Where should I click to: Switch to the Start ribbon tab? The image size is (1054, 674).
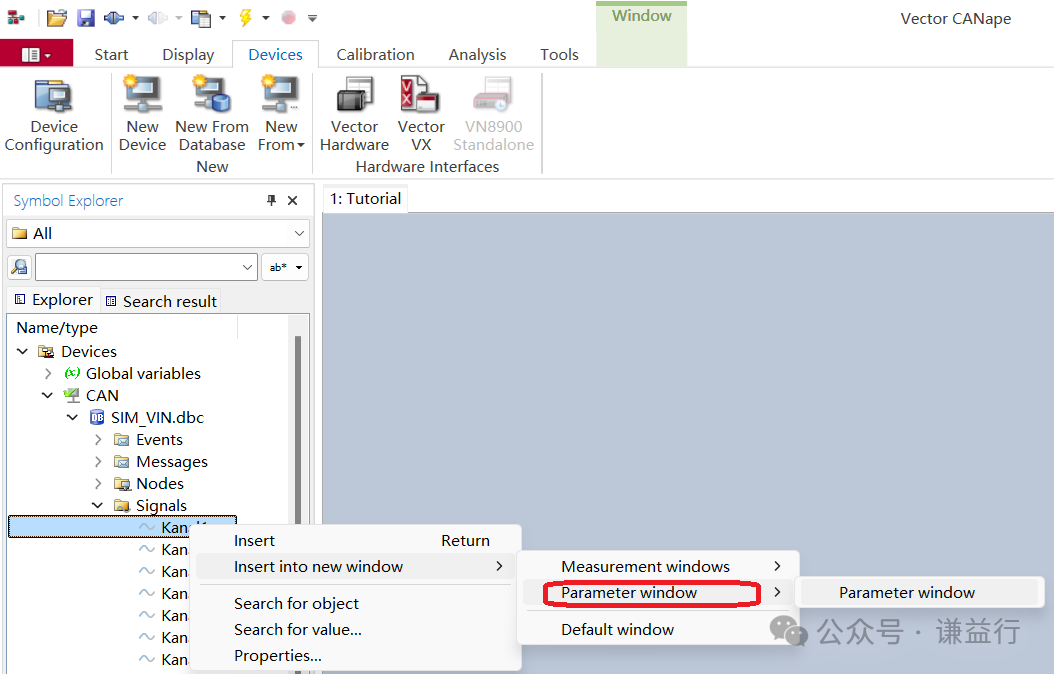tap(111, 54)
